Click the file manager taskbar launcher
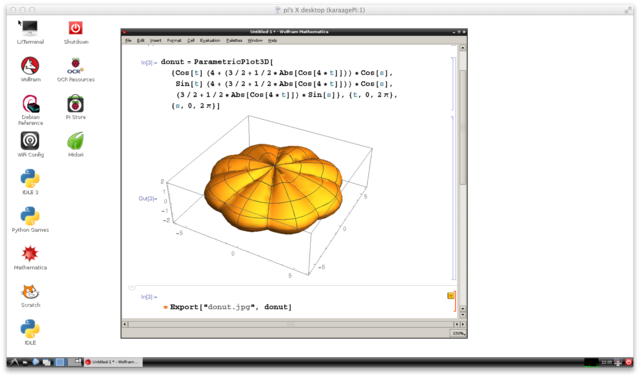This screenshot has width=640, height=377. pyautogui.click(x=25, y=362)
